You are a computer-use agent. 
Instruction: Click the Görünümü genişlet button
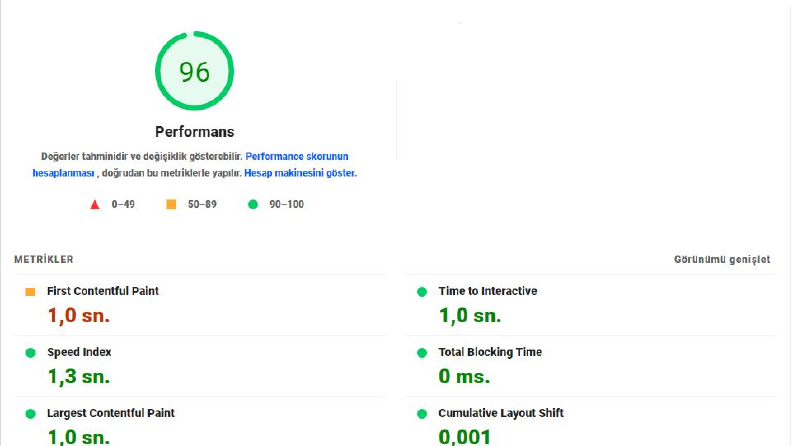tap(722, 259)
